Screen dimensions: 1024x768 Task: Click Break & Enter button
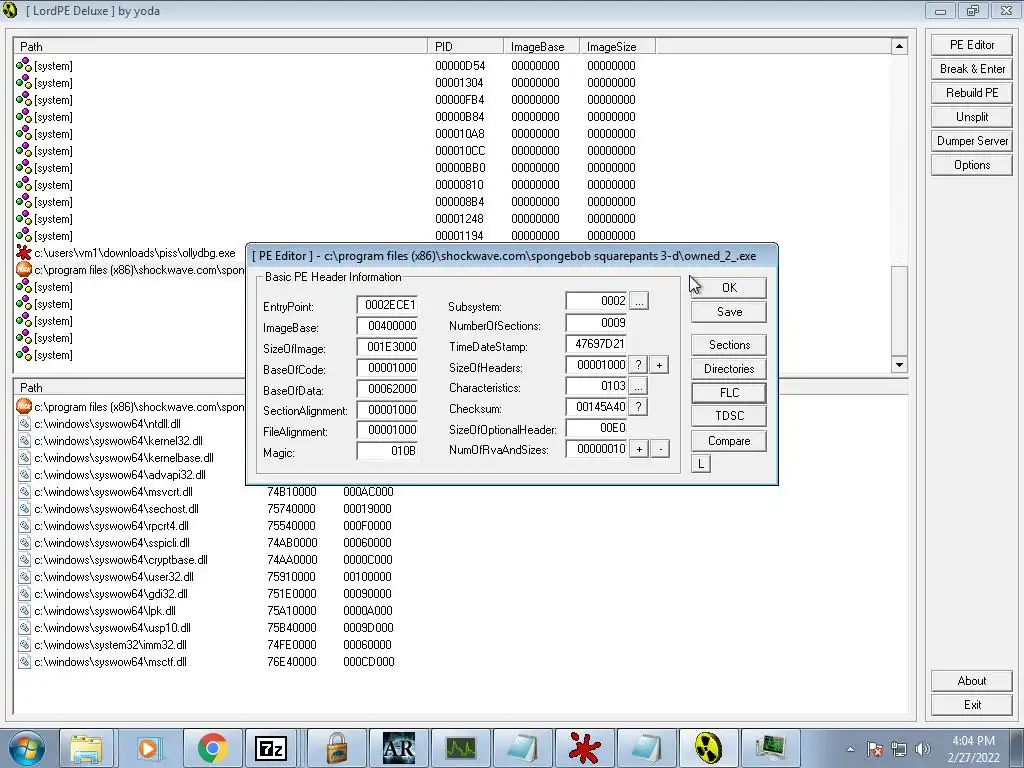971,69
